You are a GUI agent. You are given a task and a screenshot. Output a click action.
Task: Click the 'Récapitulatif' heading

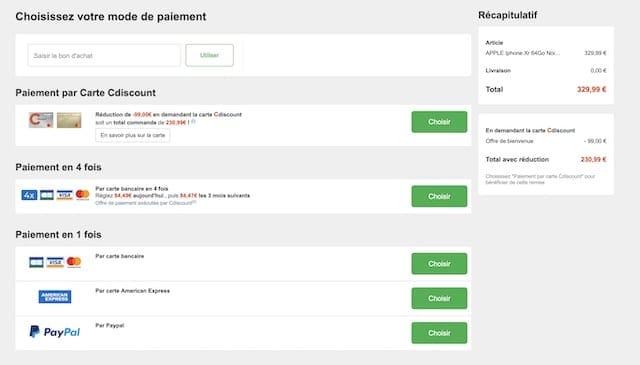[x=507, y=15]
